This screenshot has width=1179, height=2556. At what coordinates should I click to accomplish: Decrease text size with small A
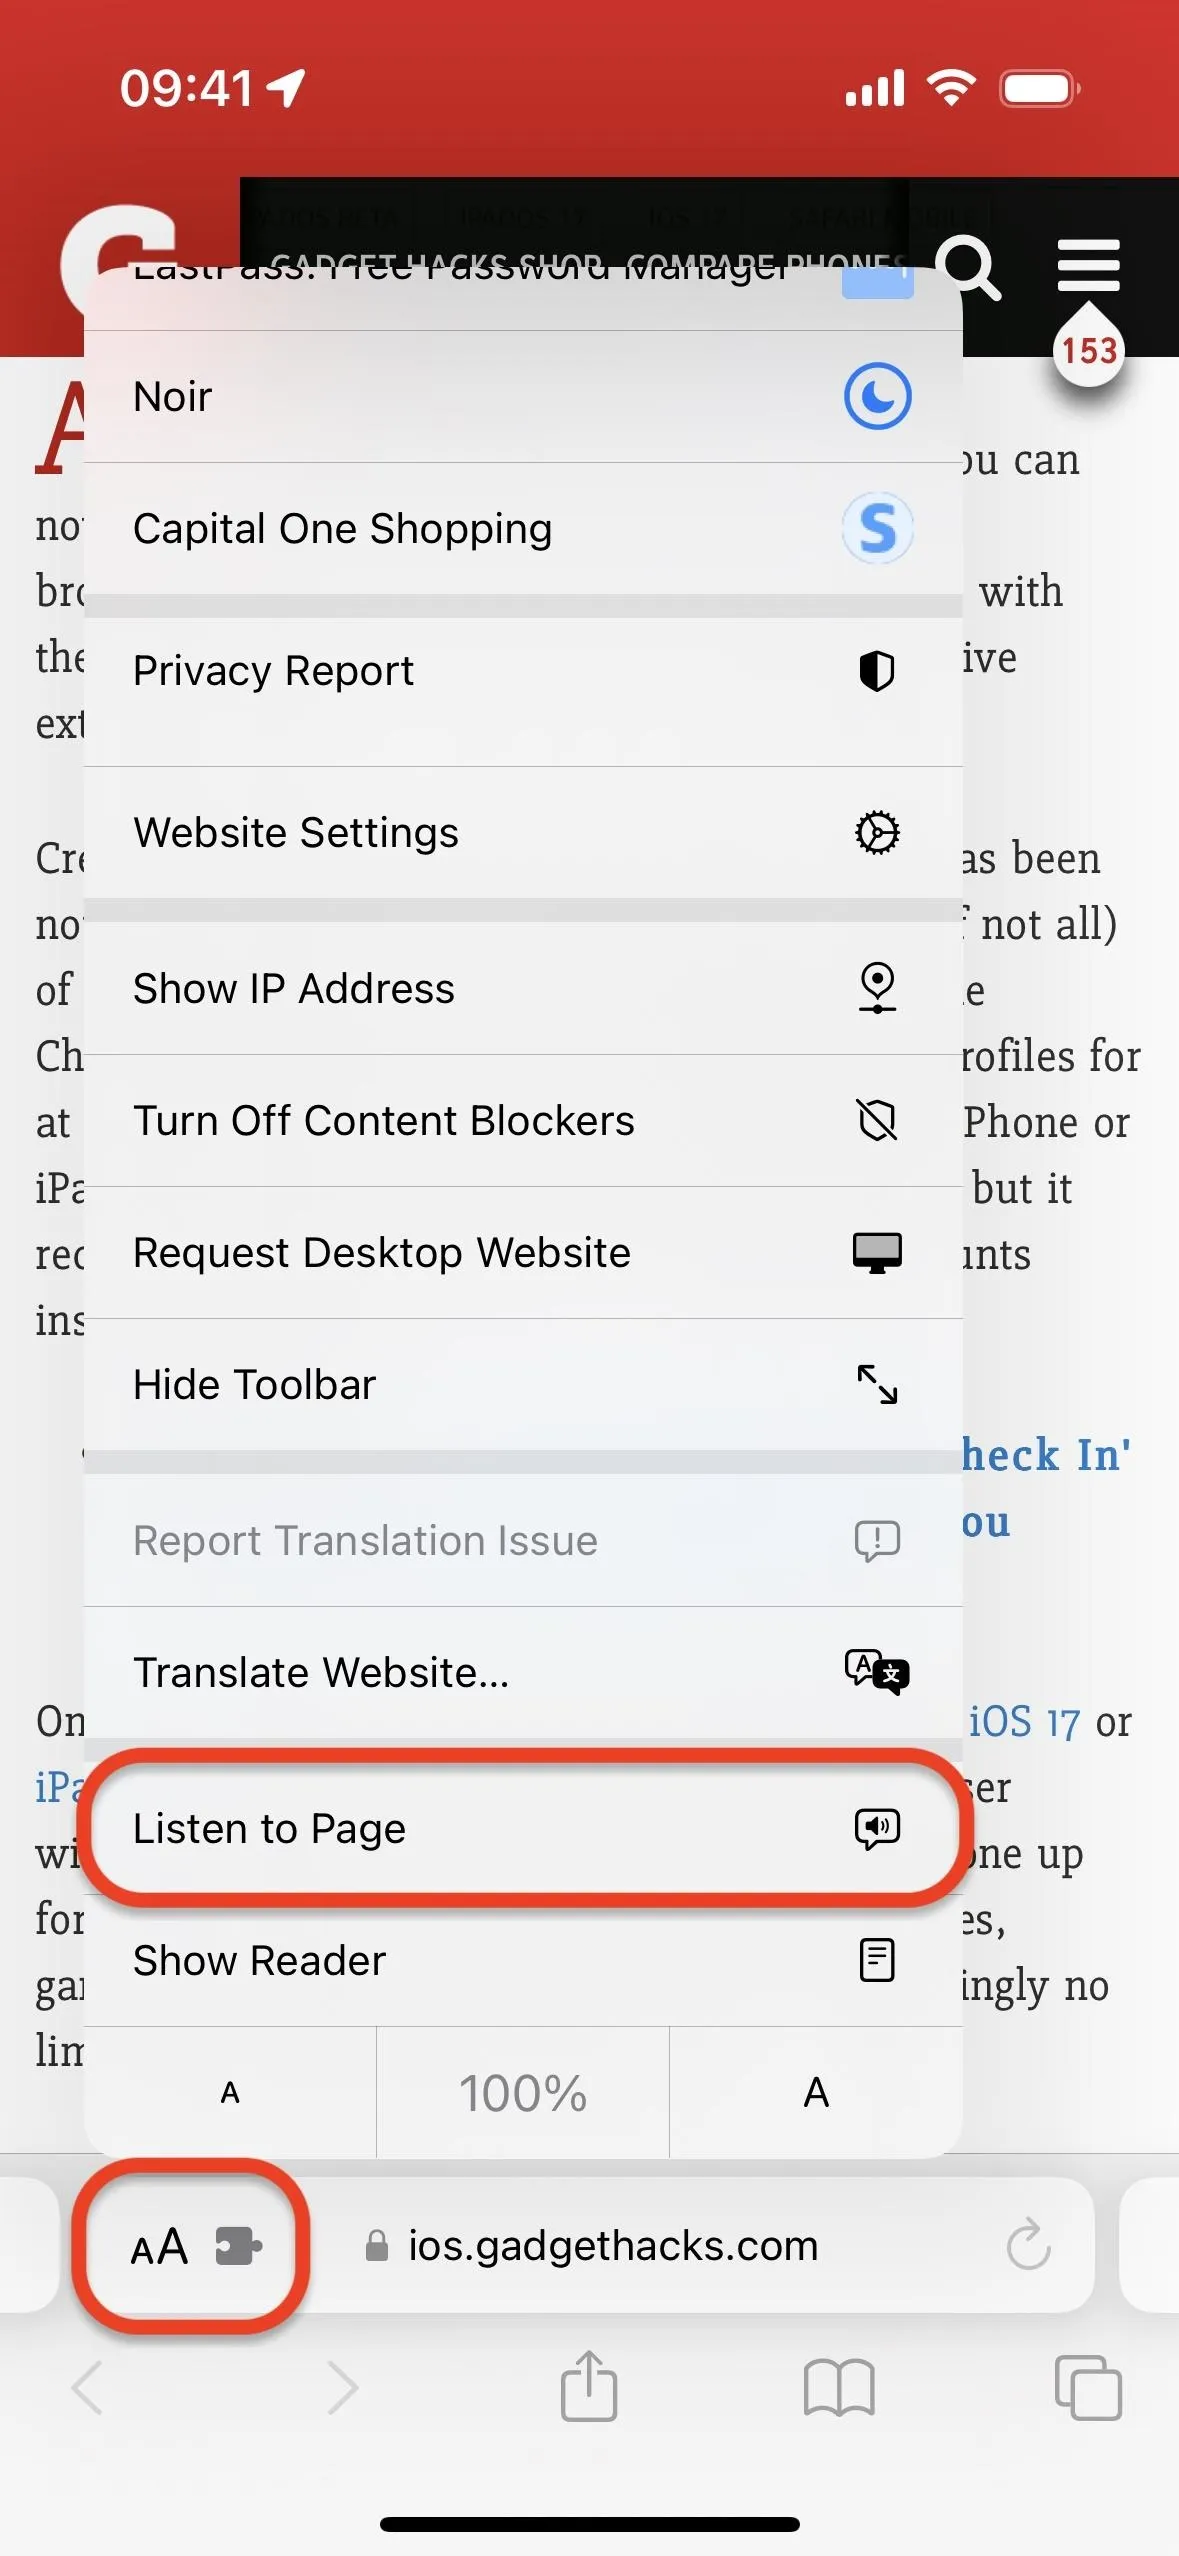230,2093
